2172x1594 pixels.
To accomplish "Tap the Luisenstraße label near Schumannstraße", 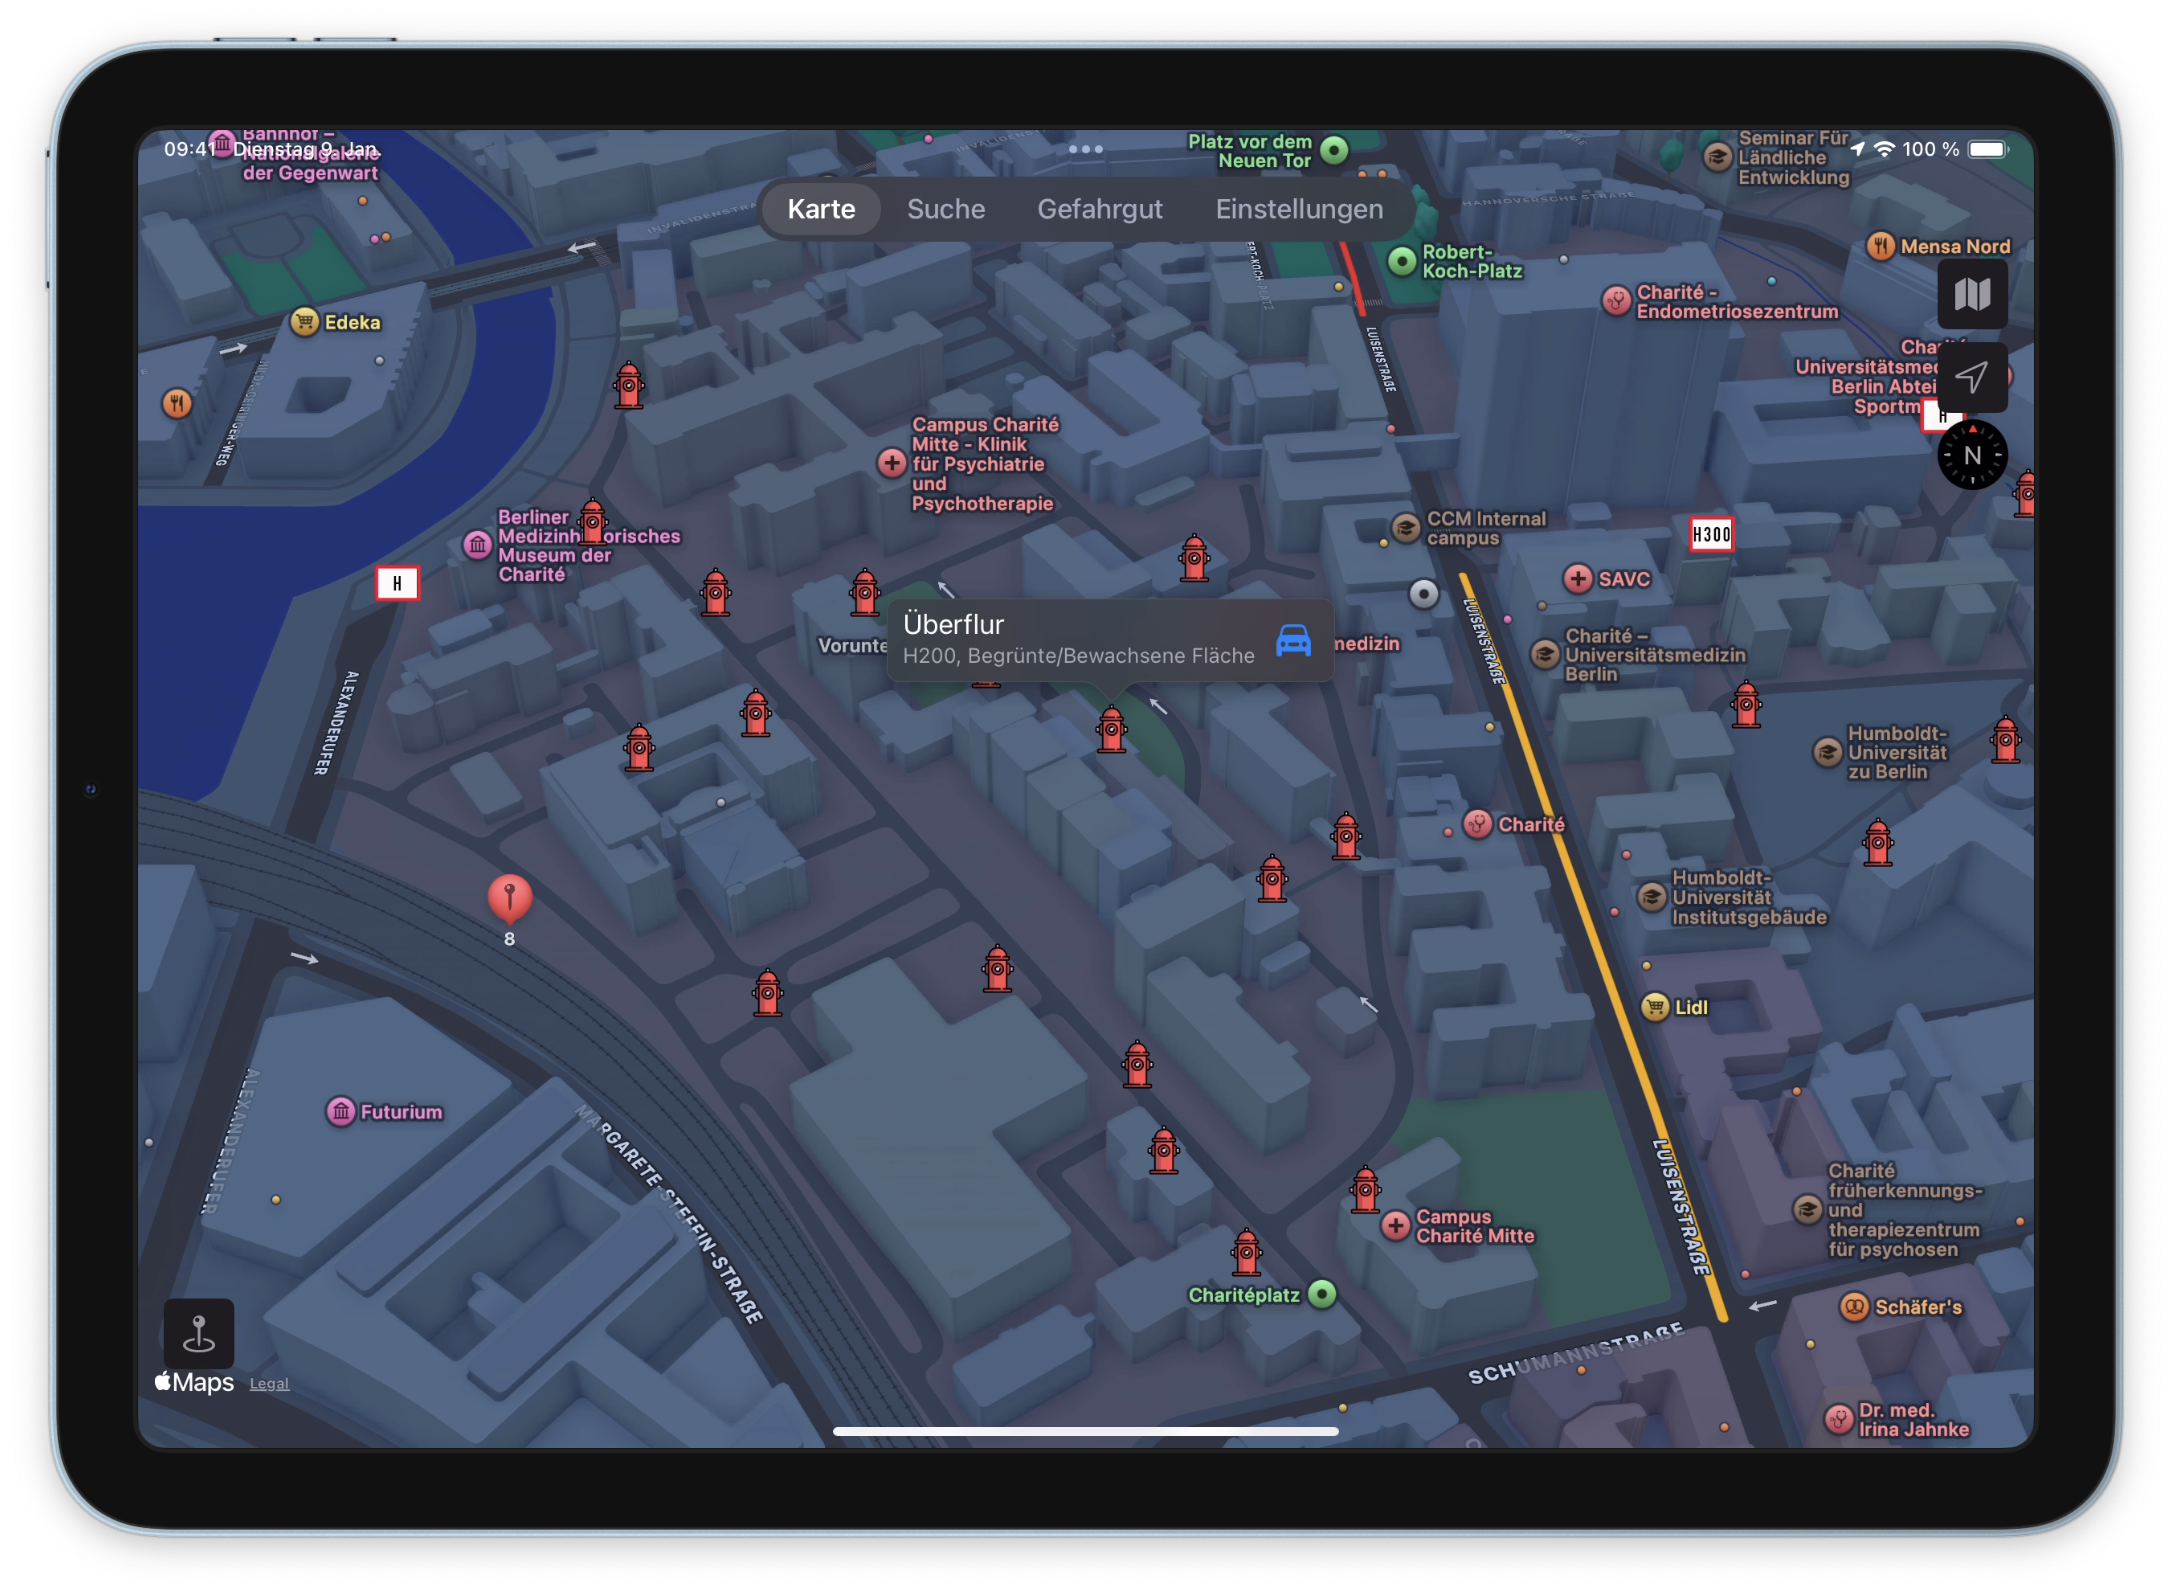I will point(1682,1207).
